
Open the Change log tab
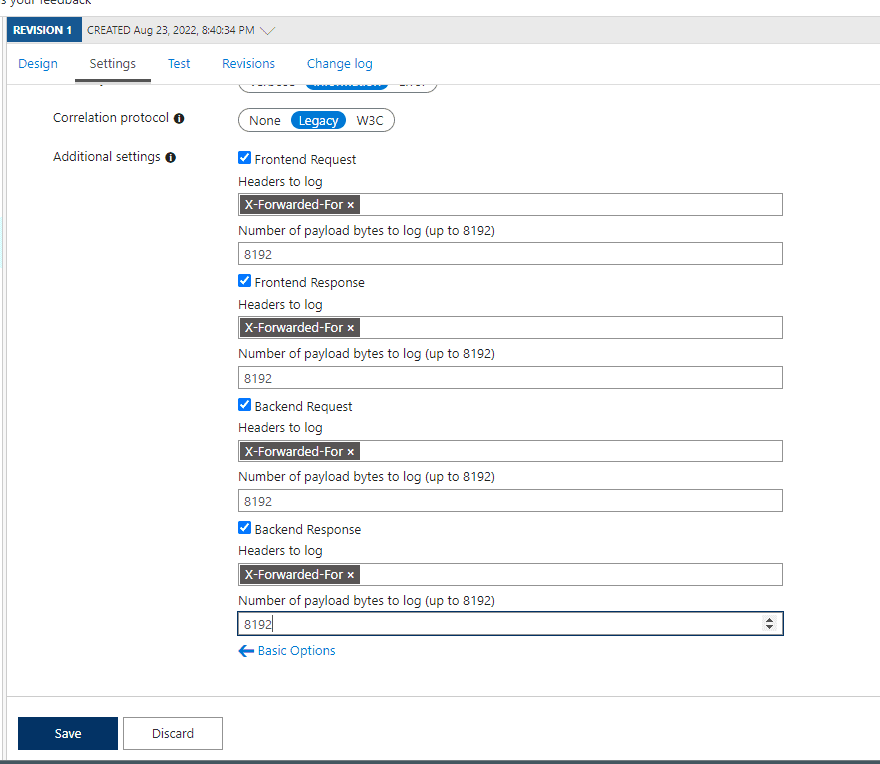(340, 63)
